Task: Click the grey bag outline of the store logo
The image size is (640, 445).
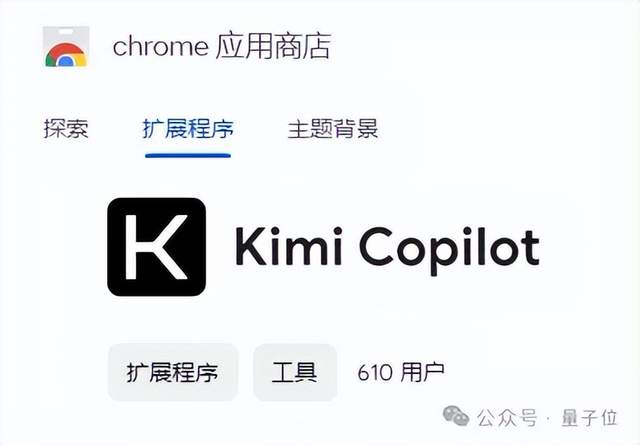Action: click(x=66, y=46)
